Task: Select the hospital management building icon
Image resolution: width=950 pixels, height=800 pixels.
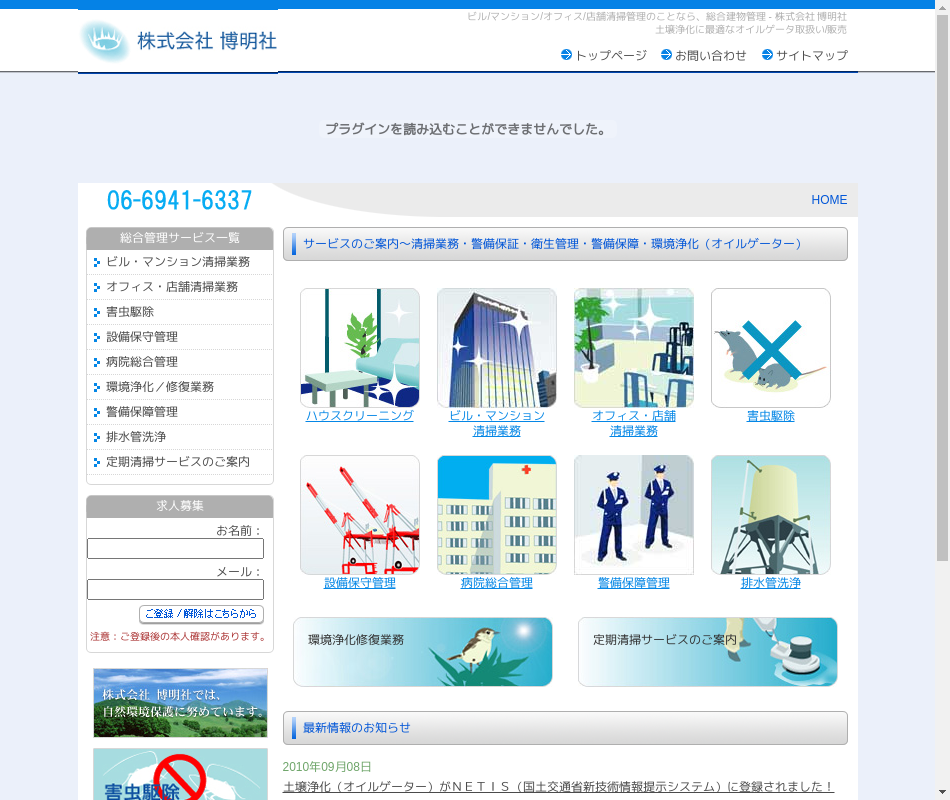Action: click(497, 515)
